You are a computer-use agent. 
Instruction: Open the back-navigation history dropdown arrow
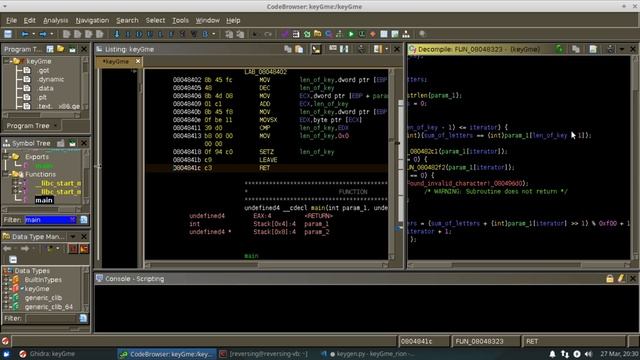tap(33, 34)
